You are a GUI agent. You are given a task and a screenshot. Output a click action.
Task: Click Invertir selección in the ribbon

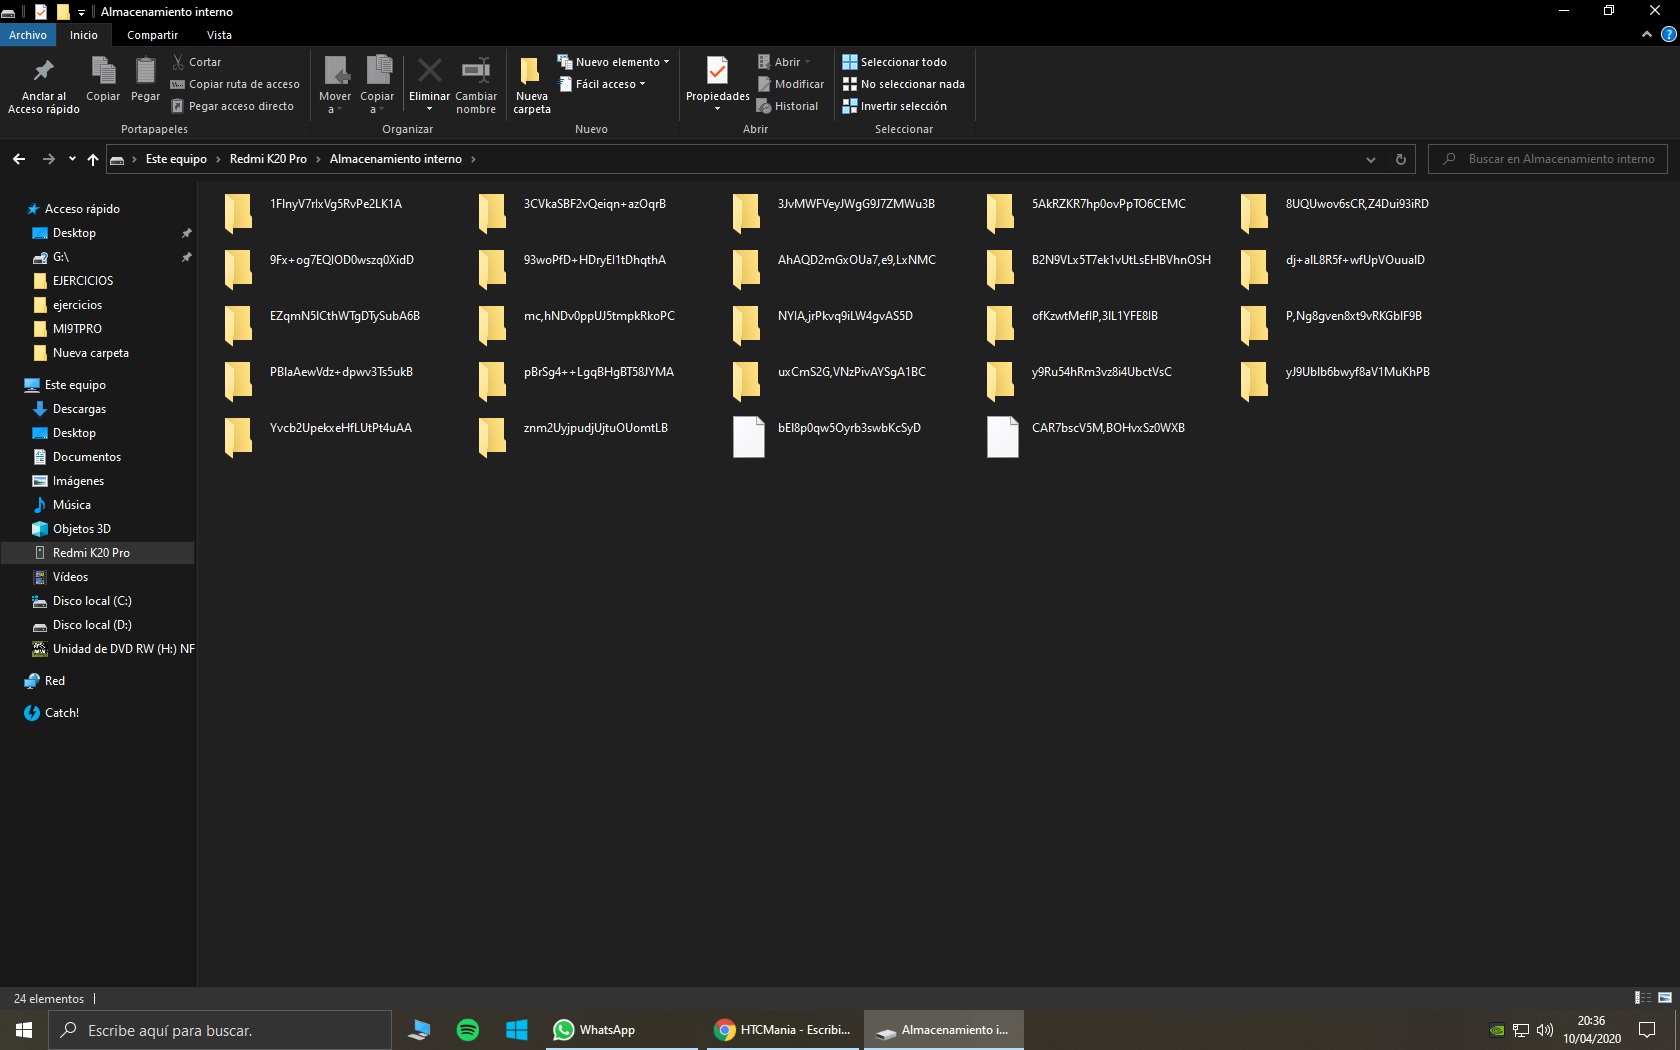[x=894, y=106]
